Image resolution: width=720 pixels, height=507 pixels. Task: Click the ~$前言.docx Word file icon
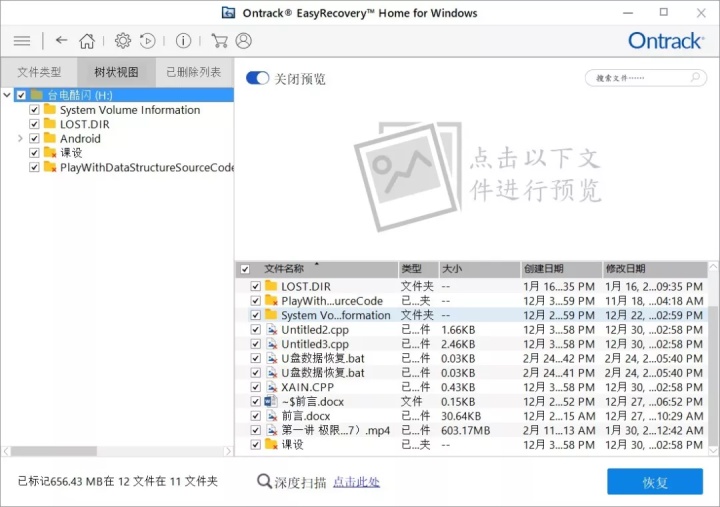(271, 401)
